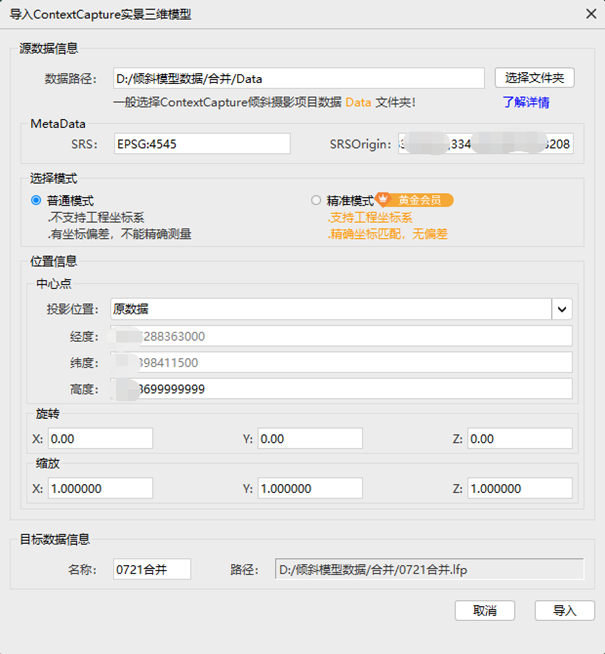
Task: Open the 投影位置 dropdown arrow
Action: coord(562,309)
